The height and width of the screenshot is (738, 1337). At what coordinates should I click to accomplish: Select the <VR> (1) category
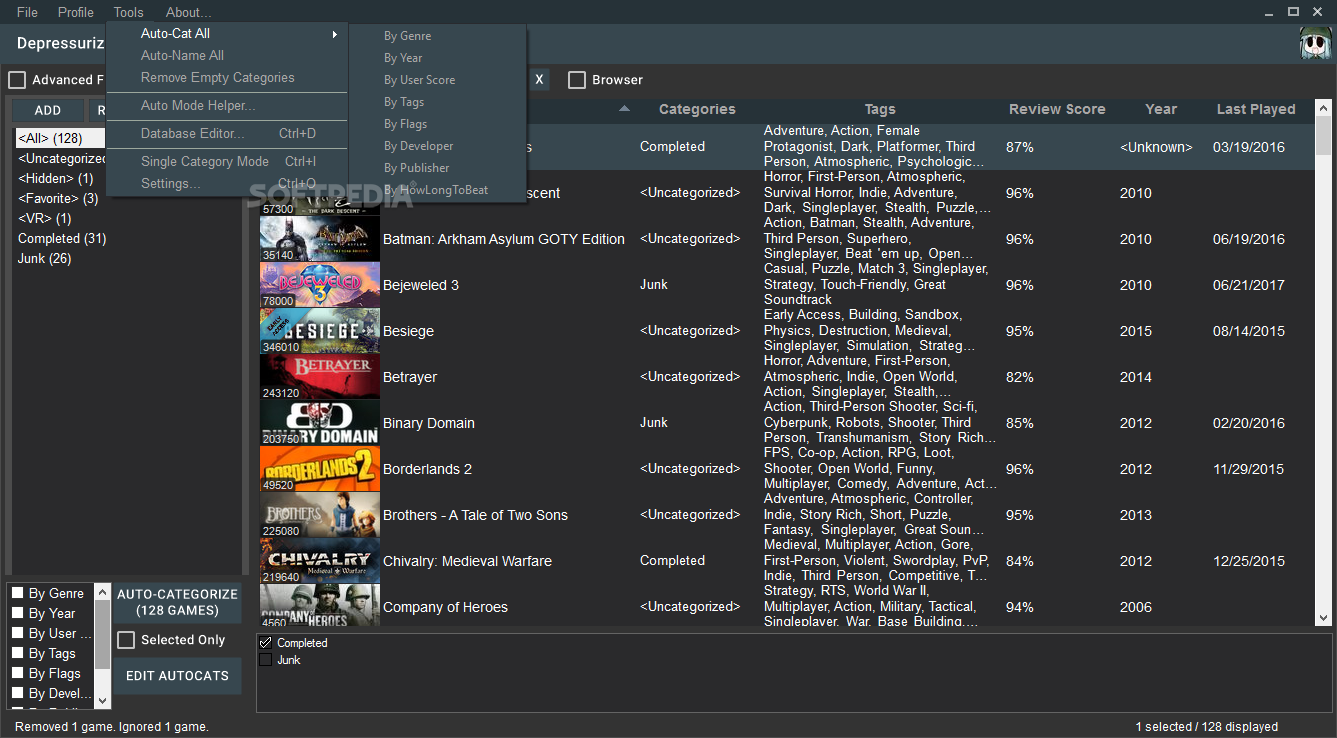[x=45, y=219]
